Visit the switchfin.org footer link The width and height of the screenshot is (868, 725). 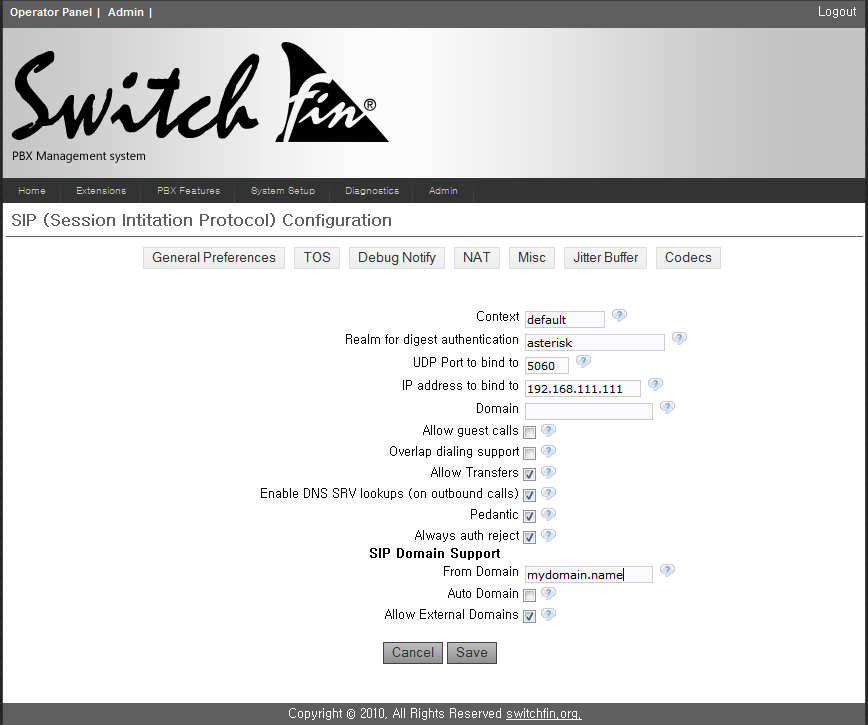[x=544, y=713]
